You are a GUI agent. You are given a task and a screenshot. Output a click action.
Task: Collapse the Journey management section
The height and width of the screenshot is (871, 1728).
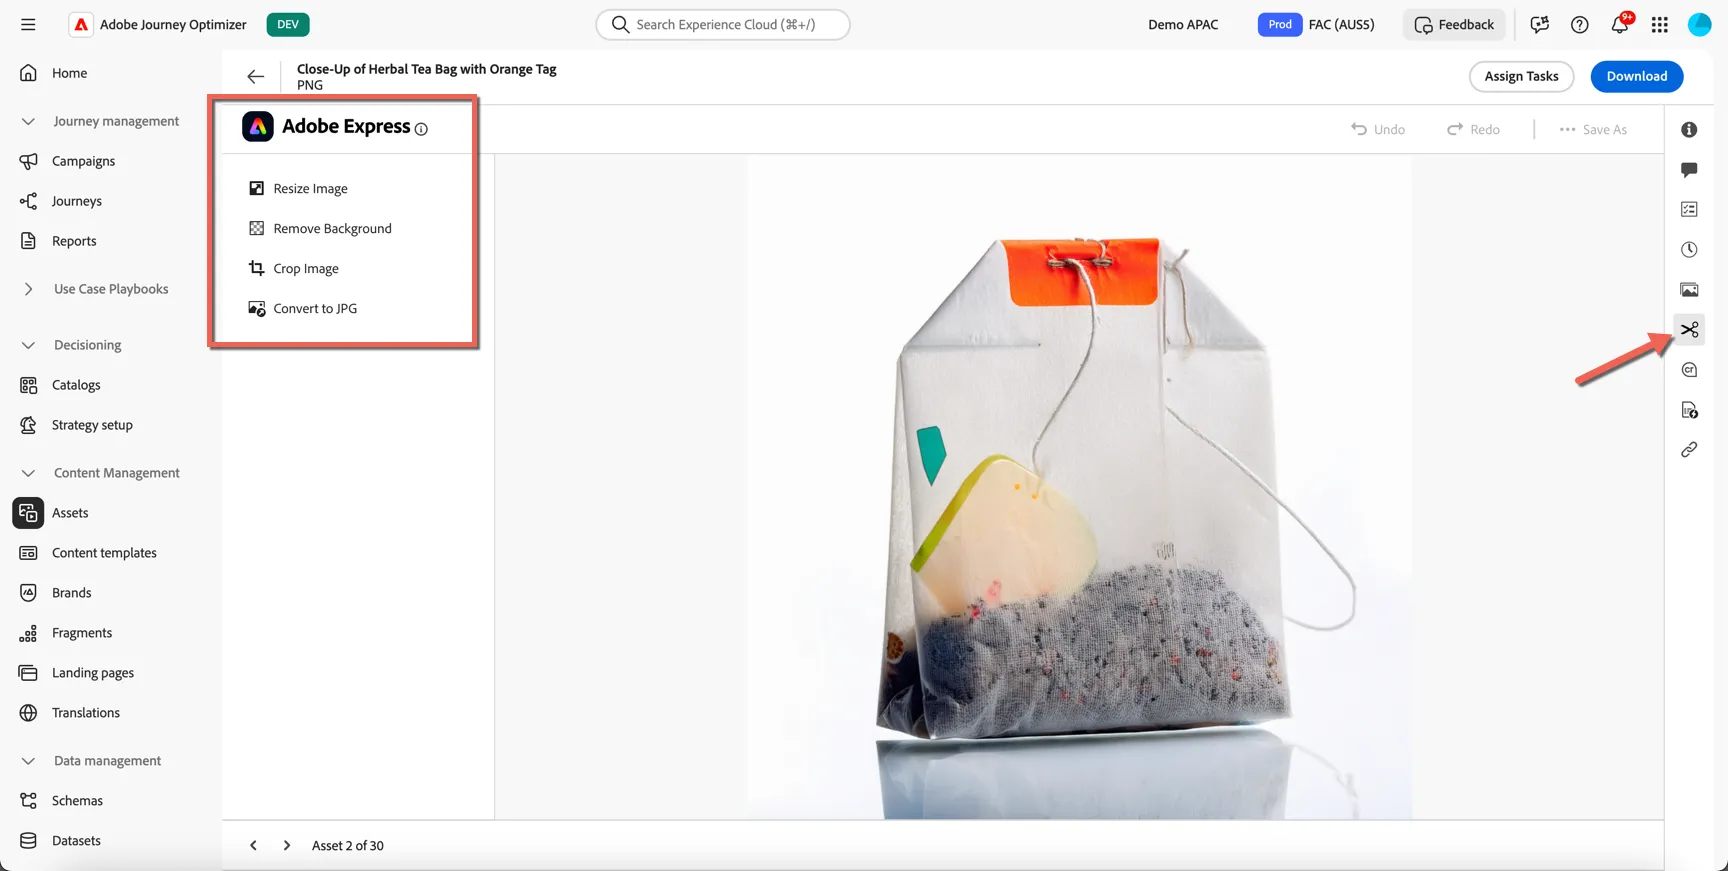click(28, 121)
